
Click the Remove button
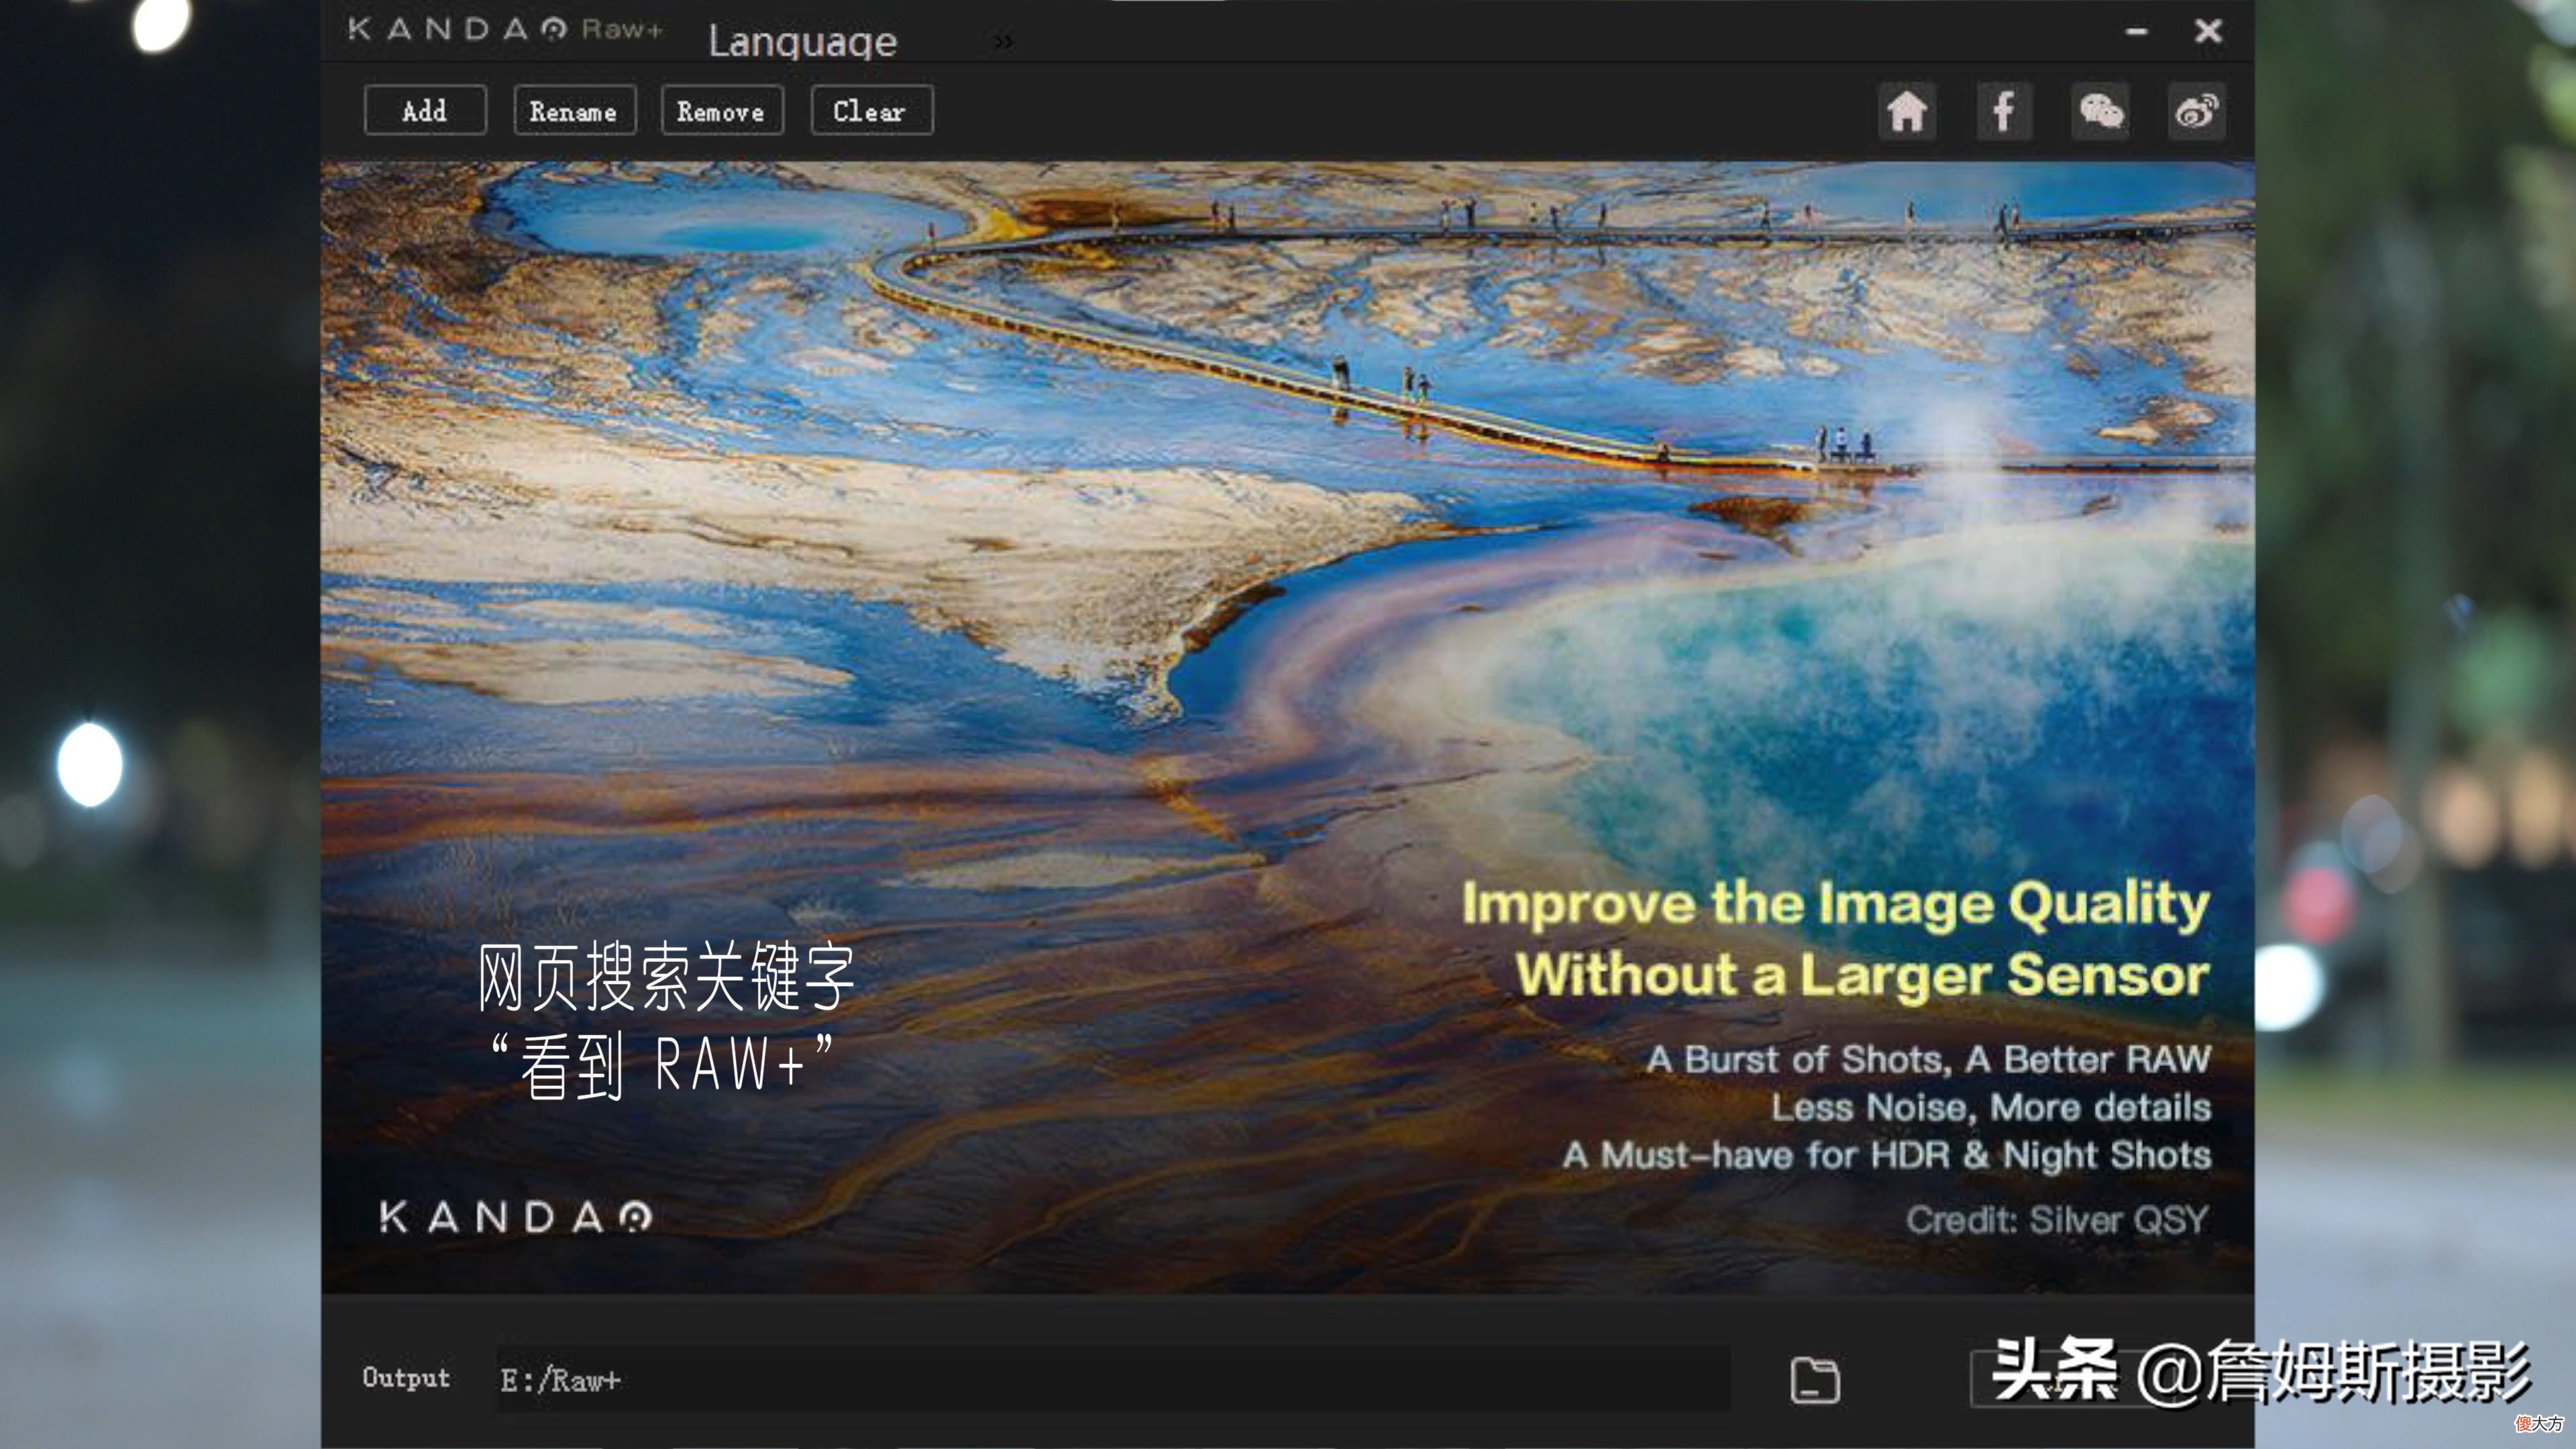point(722,110)
